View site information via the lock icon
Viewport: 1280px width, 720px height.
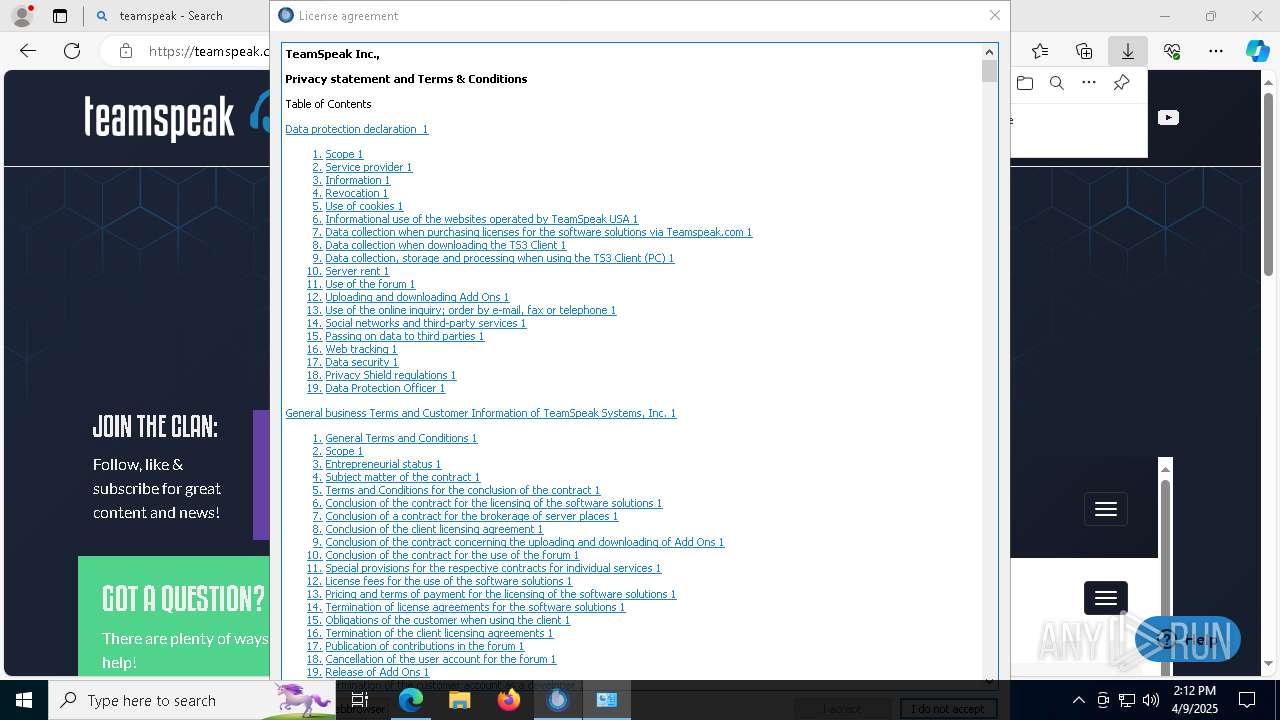tap(126, 51)
